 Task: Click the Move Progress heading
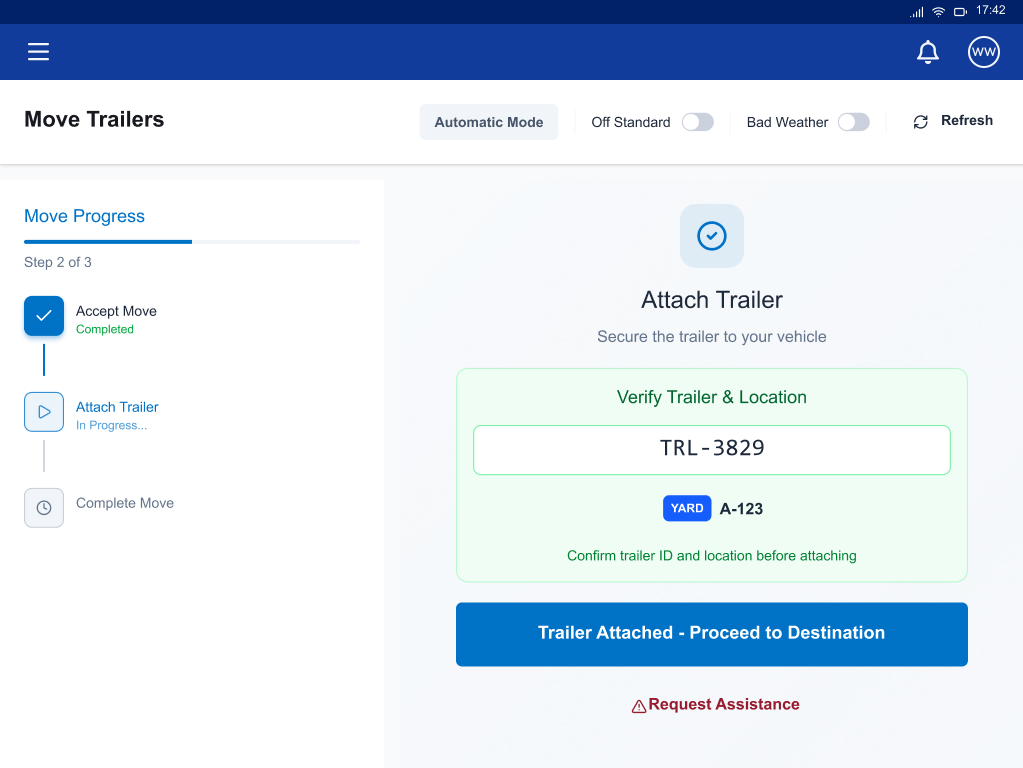pyautogui.click(x=84, y=216)
